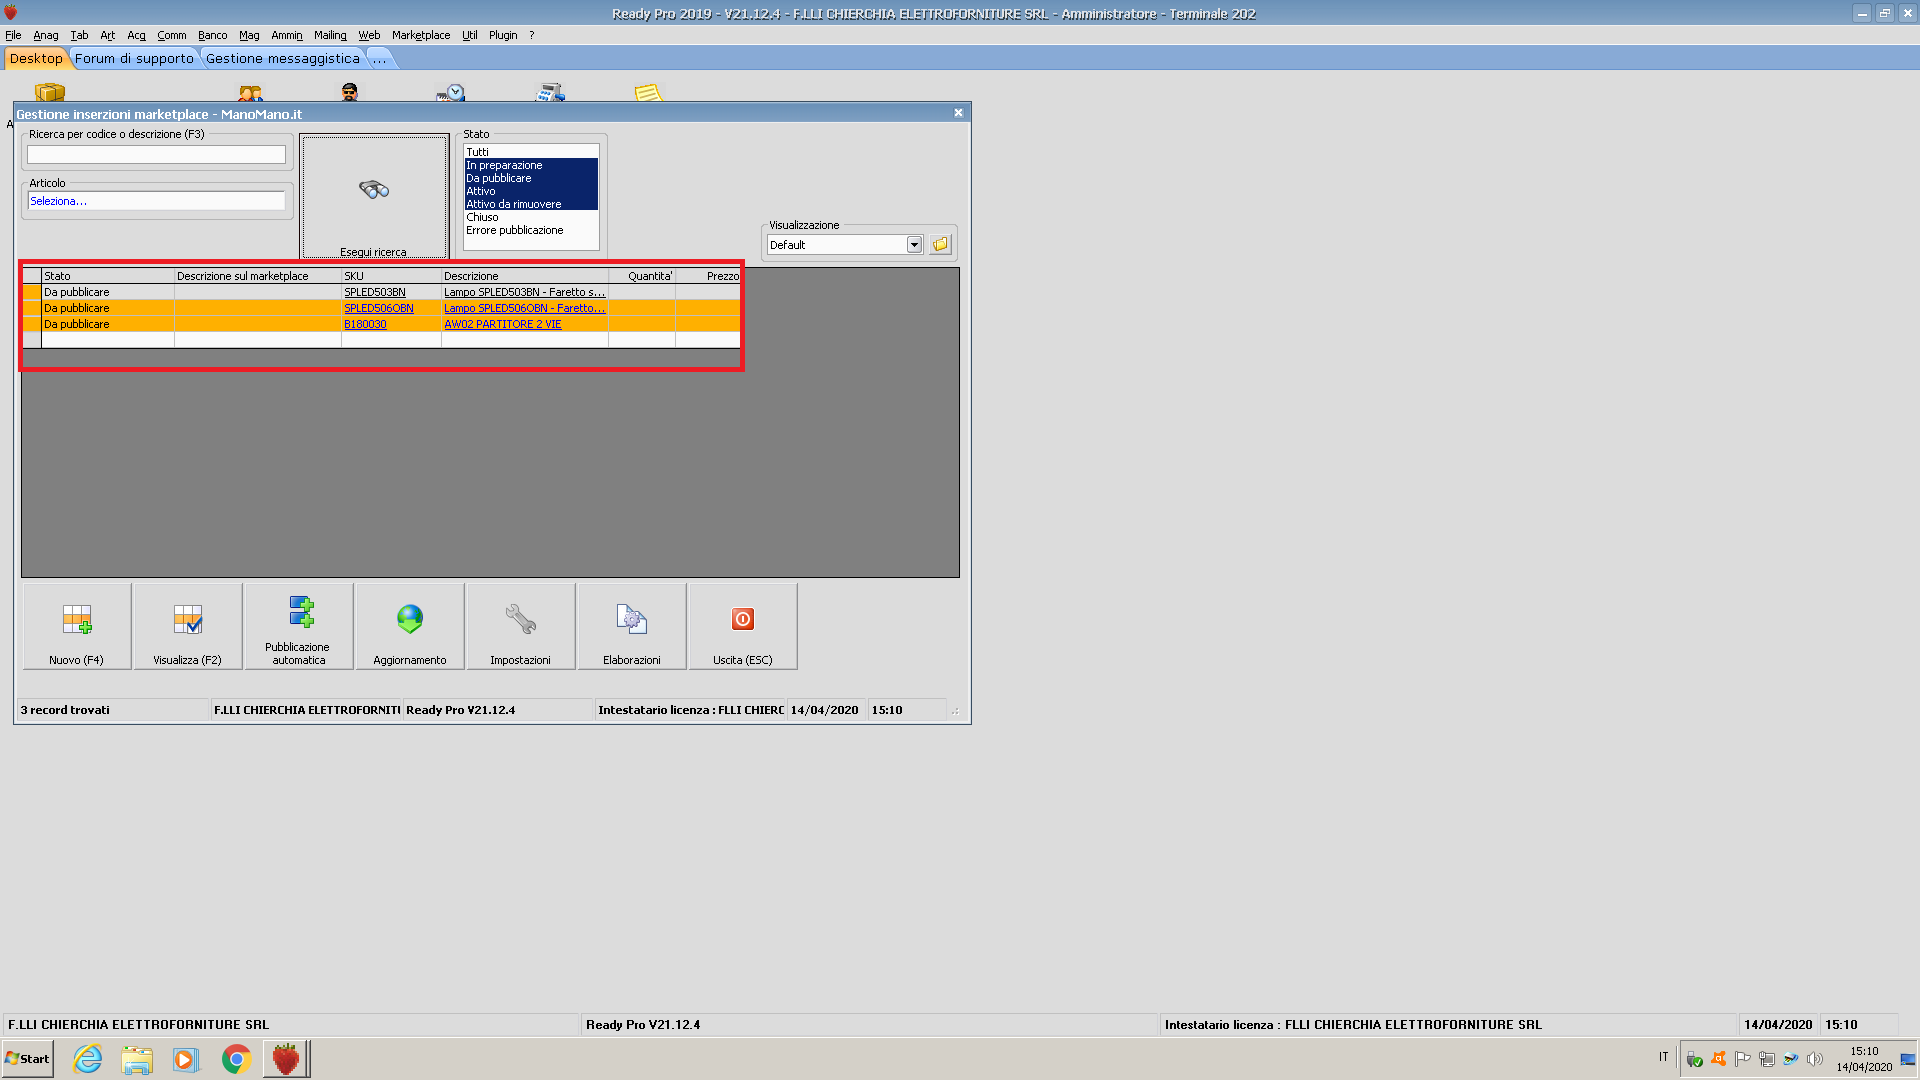Open the Marketplace menu
The image size is (1920, 1084).
coord(421,35)
